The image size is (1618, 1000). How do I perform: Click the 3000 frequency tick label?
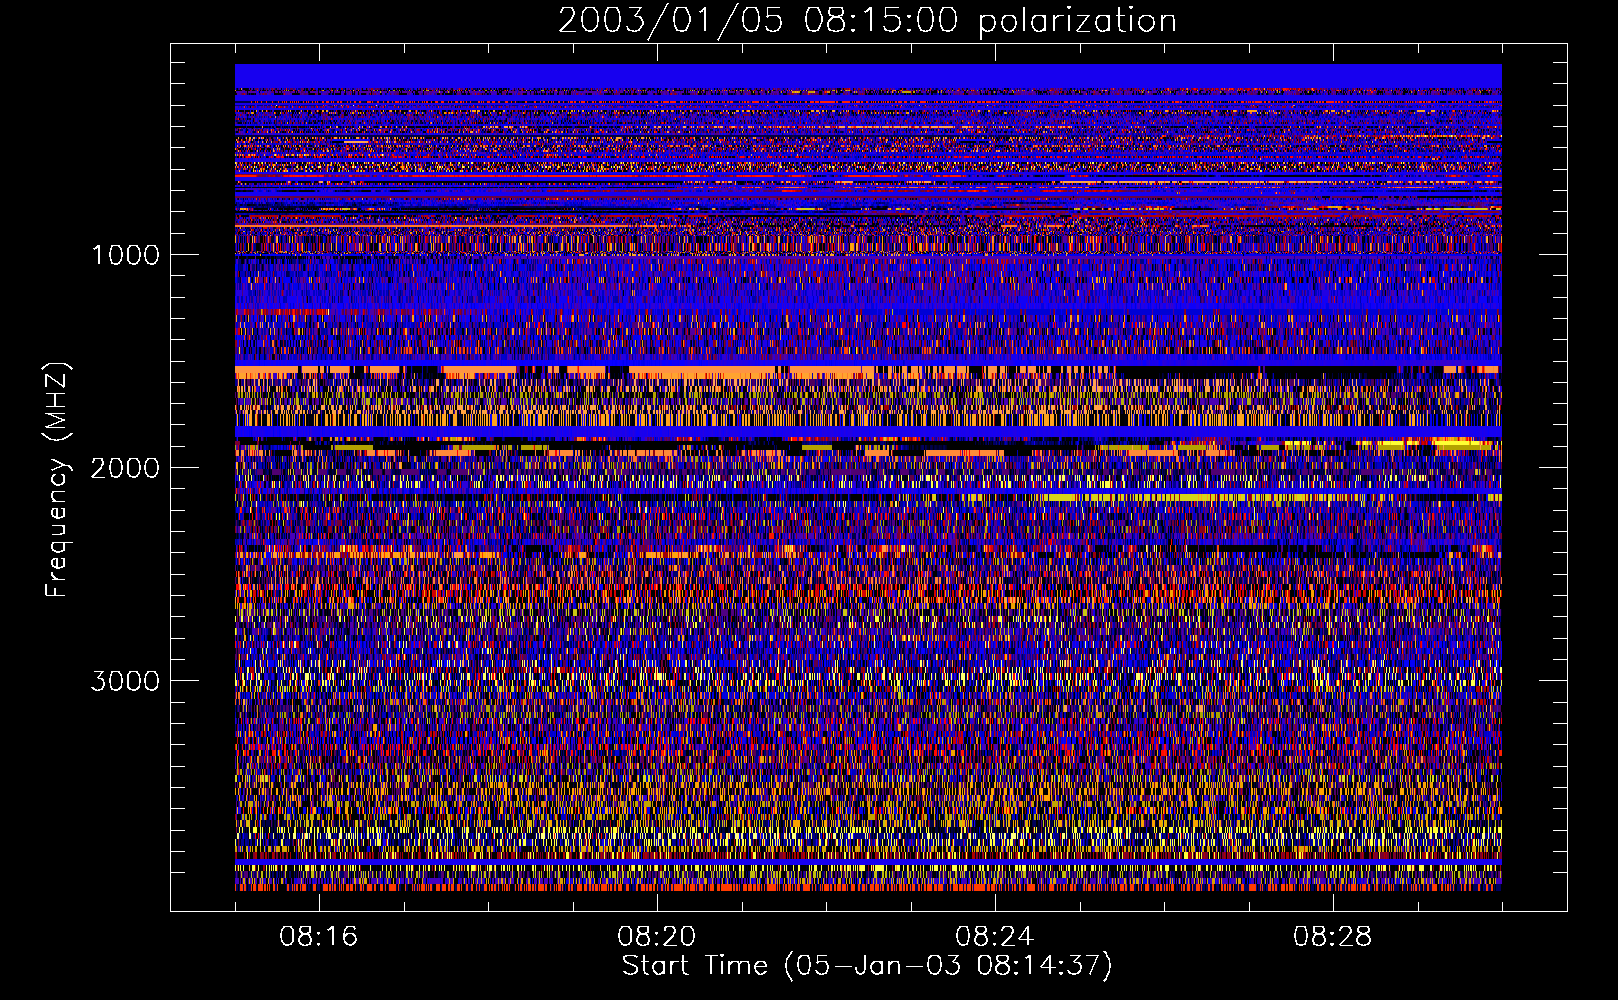[125, 681]
